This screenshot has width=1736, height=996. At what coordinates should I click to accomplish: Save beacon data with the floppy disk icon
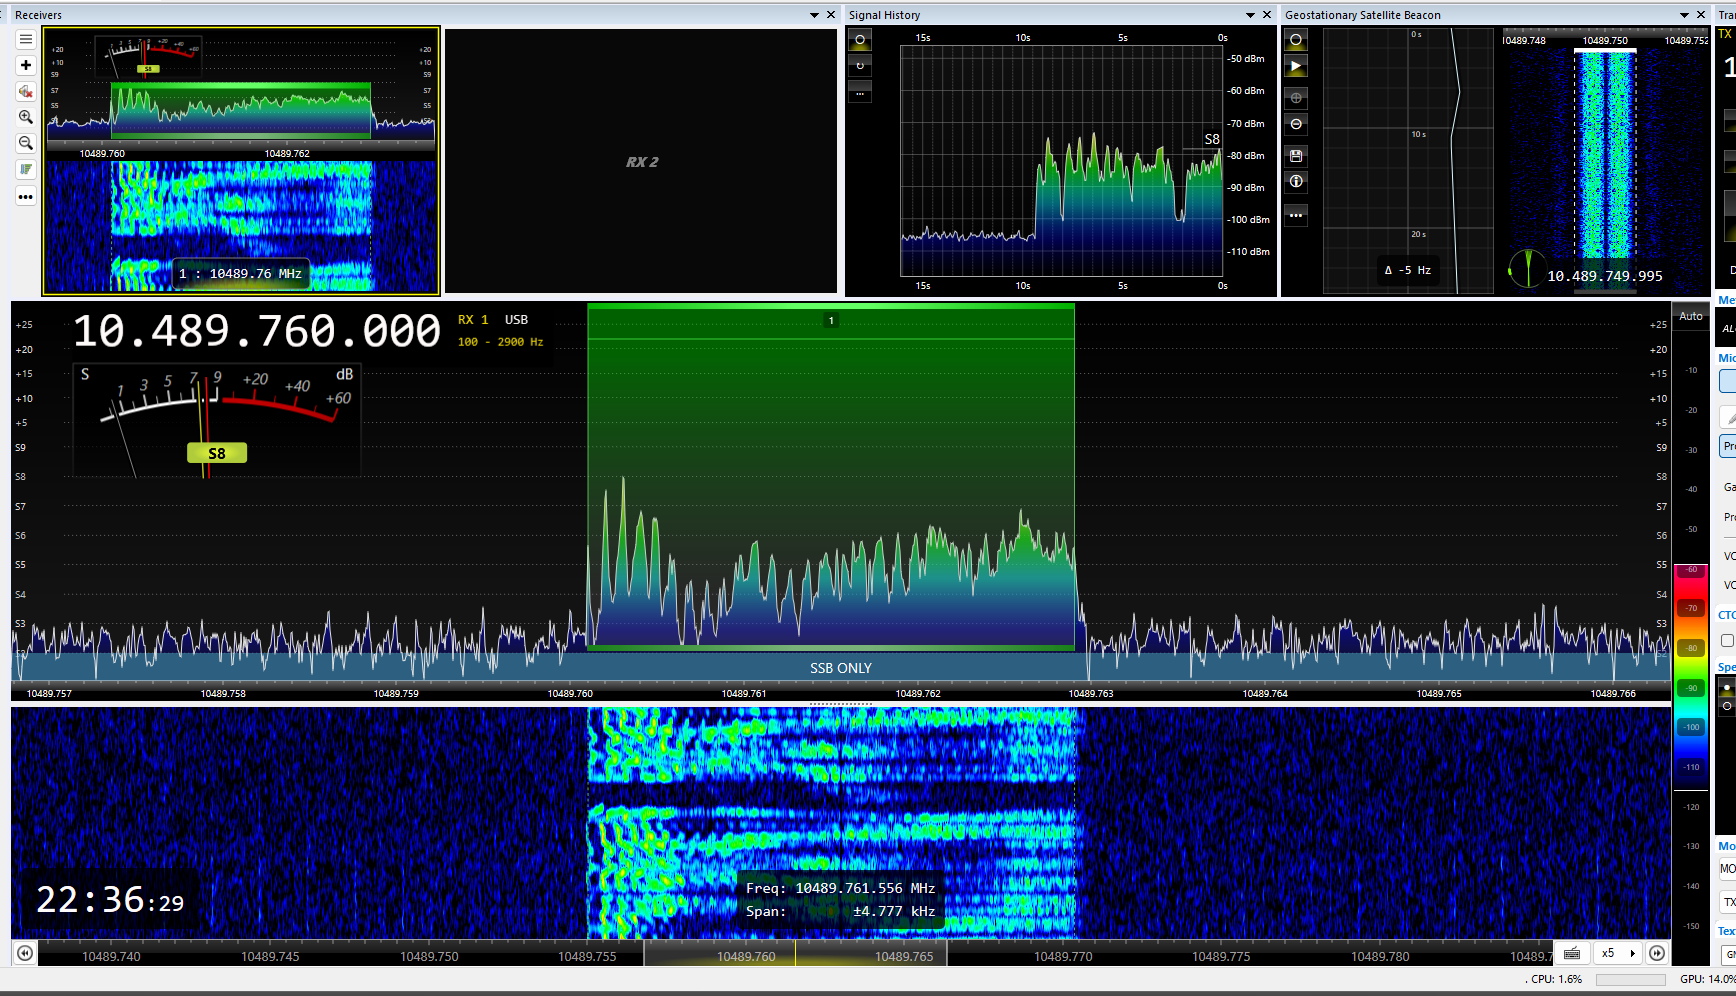(x=1296, y=156)
